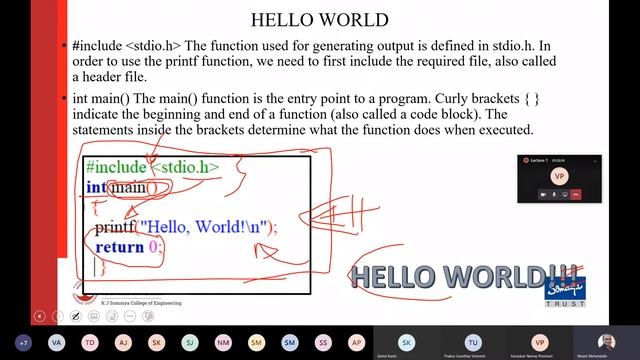Select the blue SM participant avatar

pyautogui.click(x=290, y=343)
